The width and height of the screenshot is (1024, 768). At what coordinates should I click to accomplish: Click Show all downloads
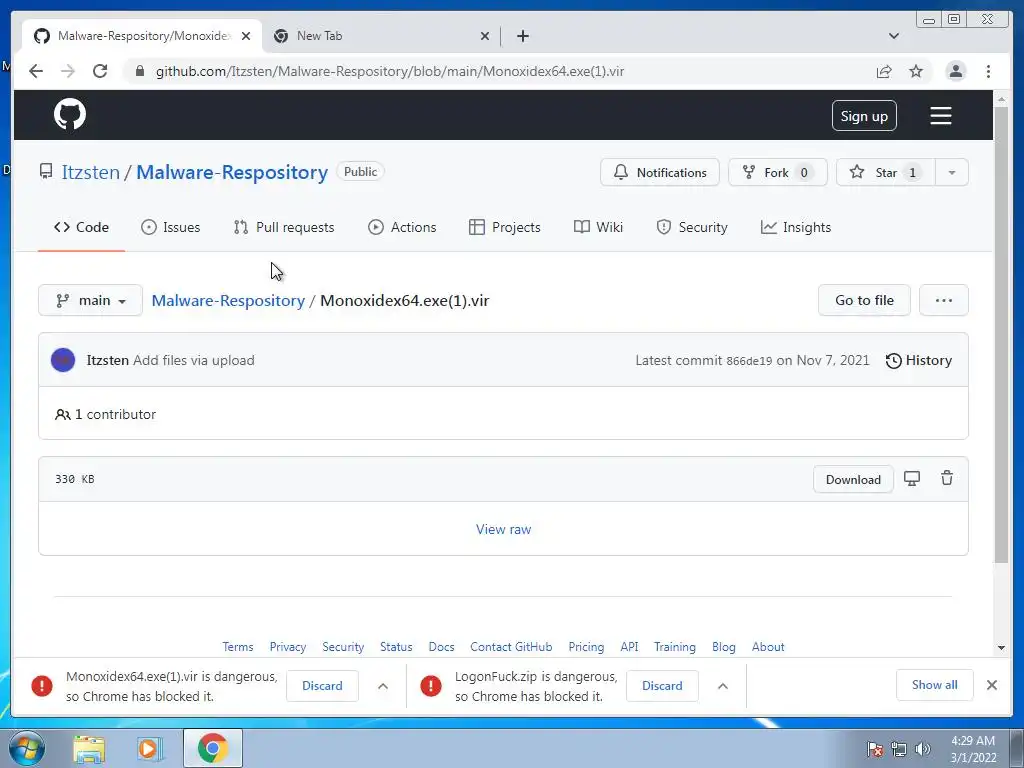[x=935, y=684]
